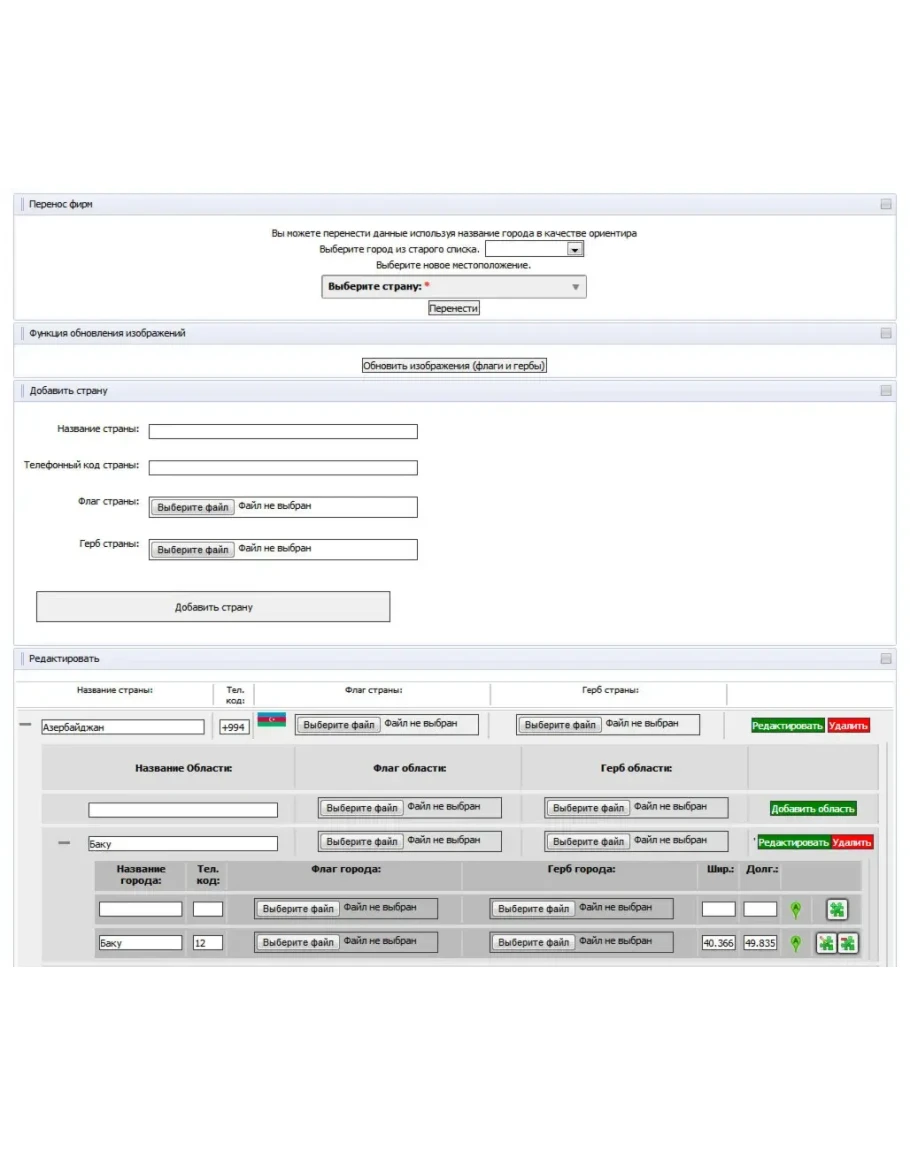Click the green map pin in the empty city row
The height and width of the screenshot is (1155, 910).
795,910
